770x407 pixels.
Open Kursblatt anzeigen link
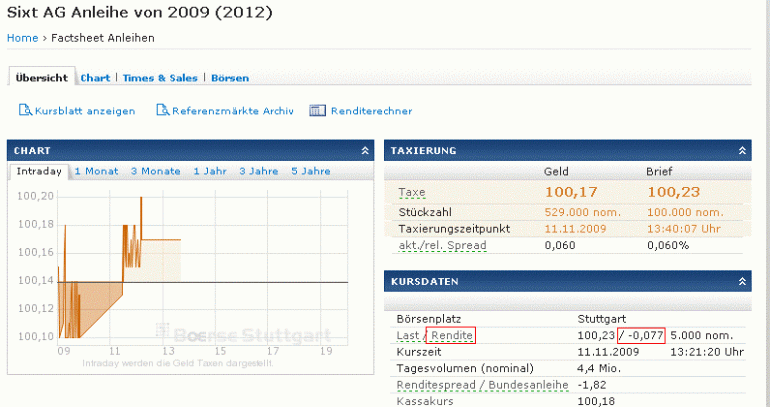point(85,111)
